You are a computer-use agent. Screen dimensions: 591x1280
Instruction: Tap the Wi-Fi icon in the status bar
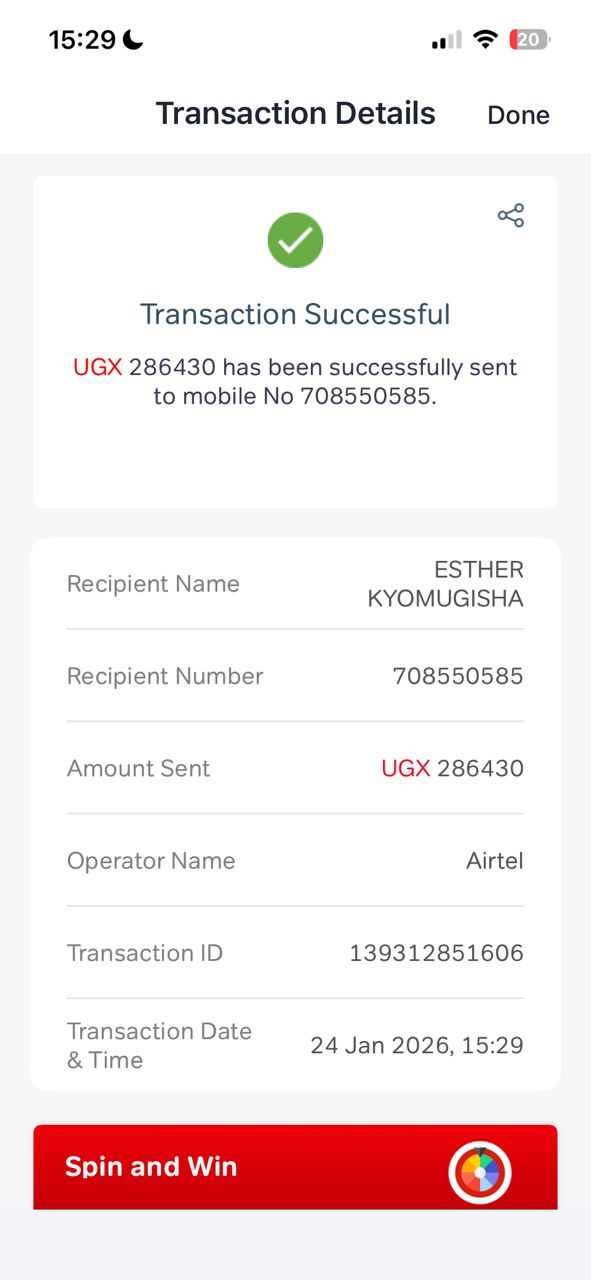[x=486, y=40]
